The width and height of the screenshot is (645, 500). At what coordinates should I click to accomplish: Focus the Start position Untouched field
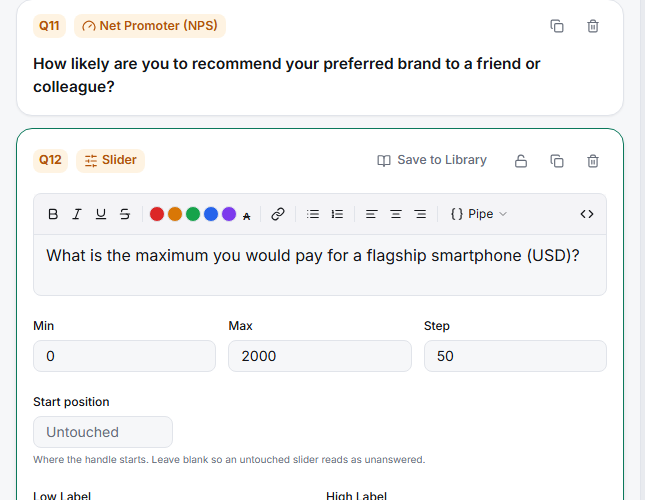[x=103, y=432]
